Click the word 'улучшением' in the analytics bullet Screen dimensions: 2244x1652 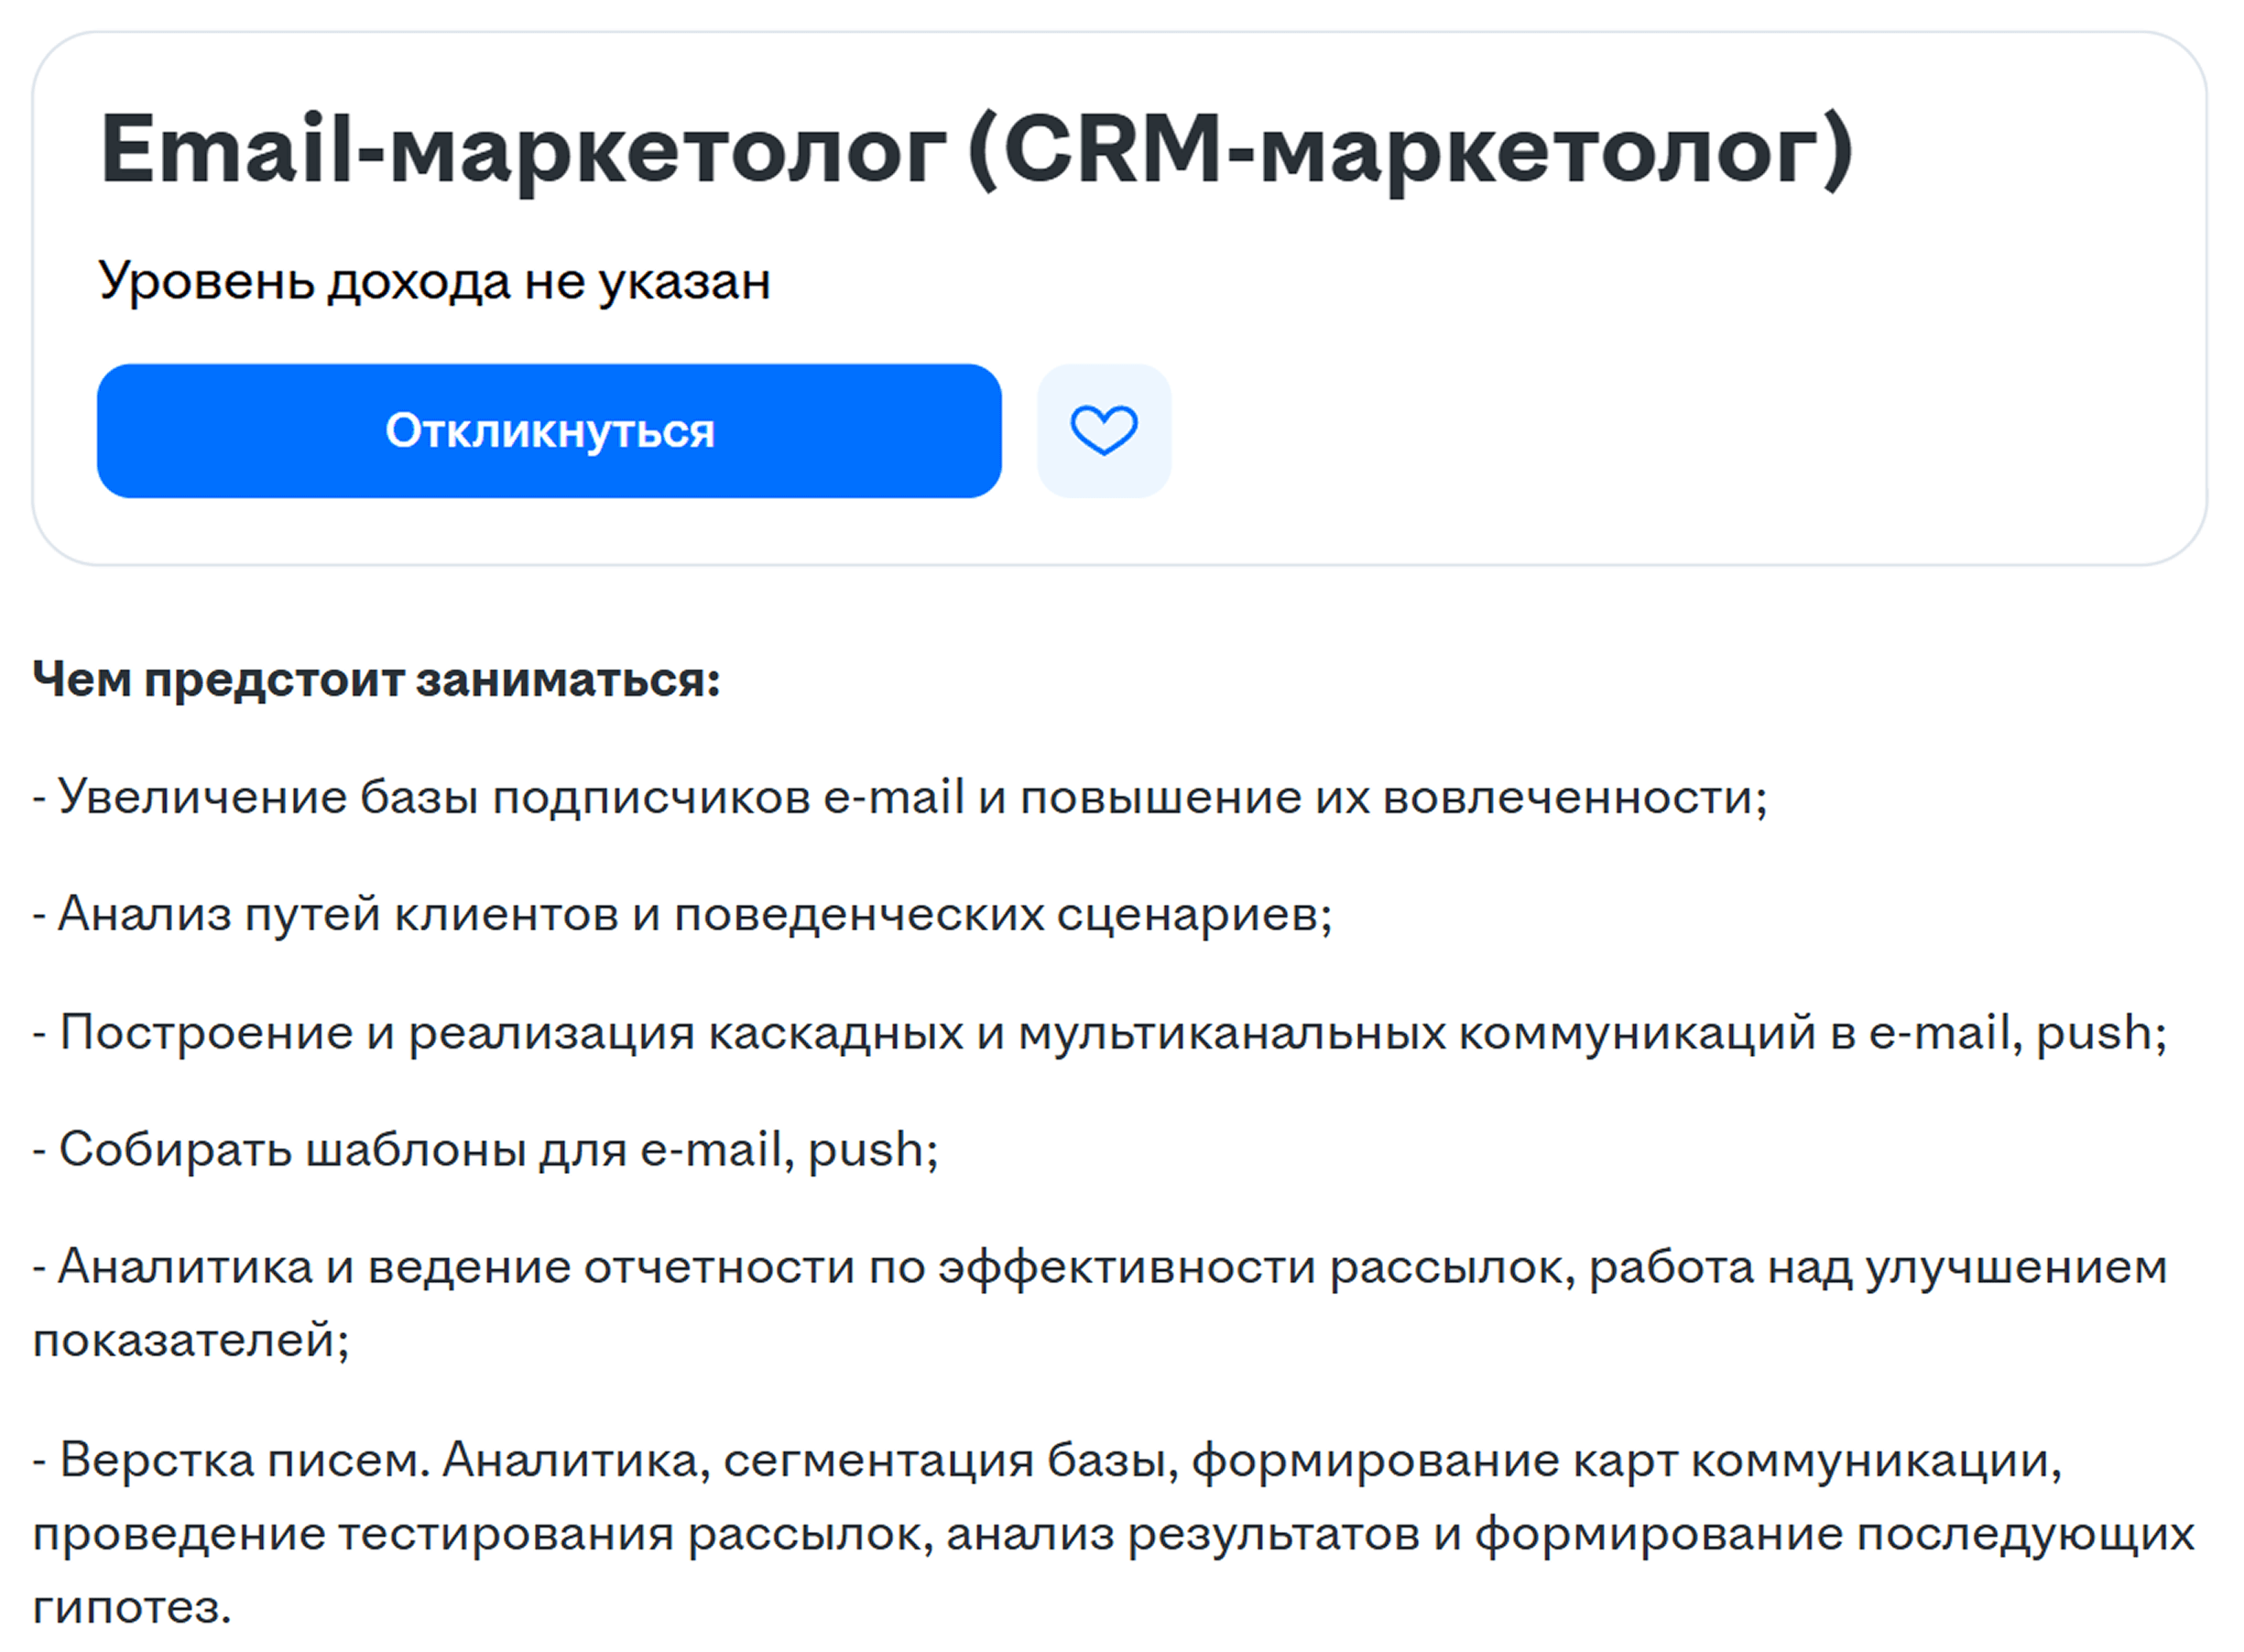[x=2016, y=1268]
